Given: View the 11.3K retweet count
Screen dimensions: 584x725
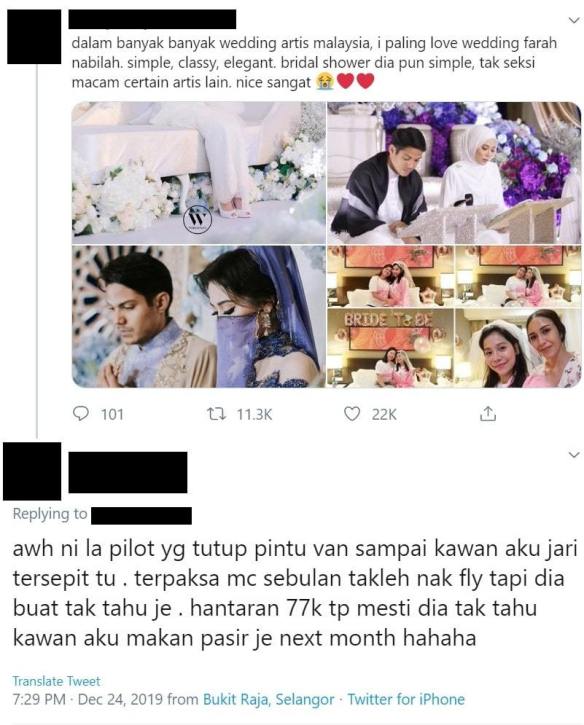Looking at the screenshot, I should click(254, 414).
